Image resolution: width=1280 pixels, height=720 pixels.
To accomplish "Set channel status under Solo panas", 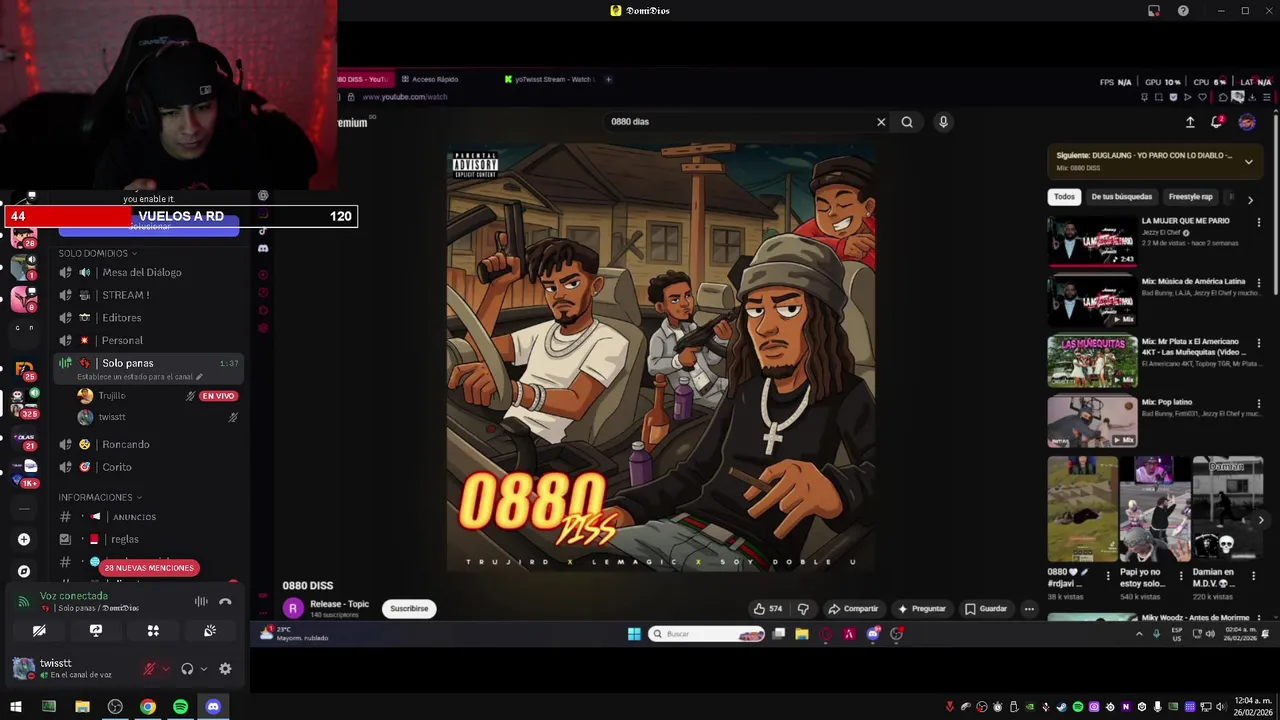I will (140, 377).
